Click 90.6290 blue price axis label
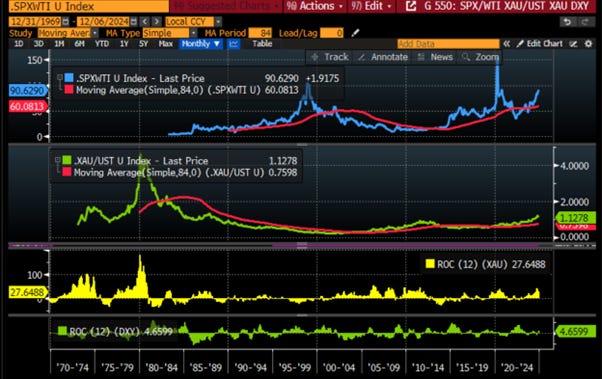Screen dimensions: 602x379 tap(27, 91)
